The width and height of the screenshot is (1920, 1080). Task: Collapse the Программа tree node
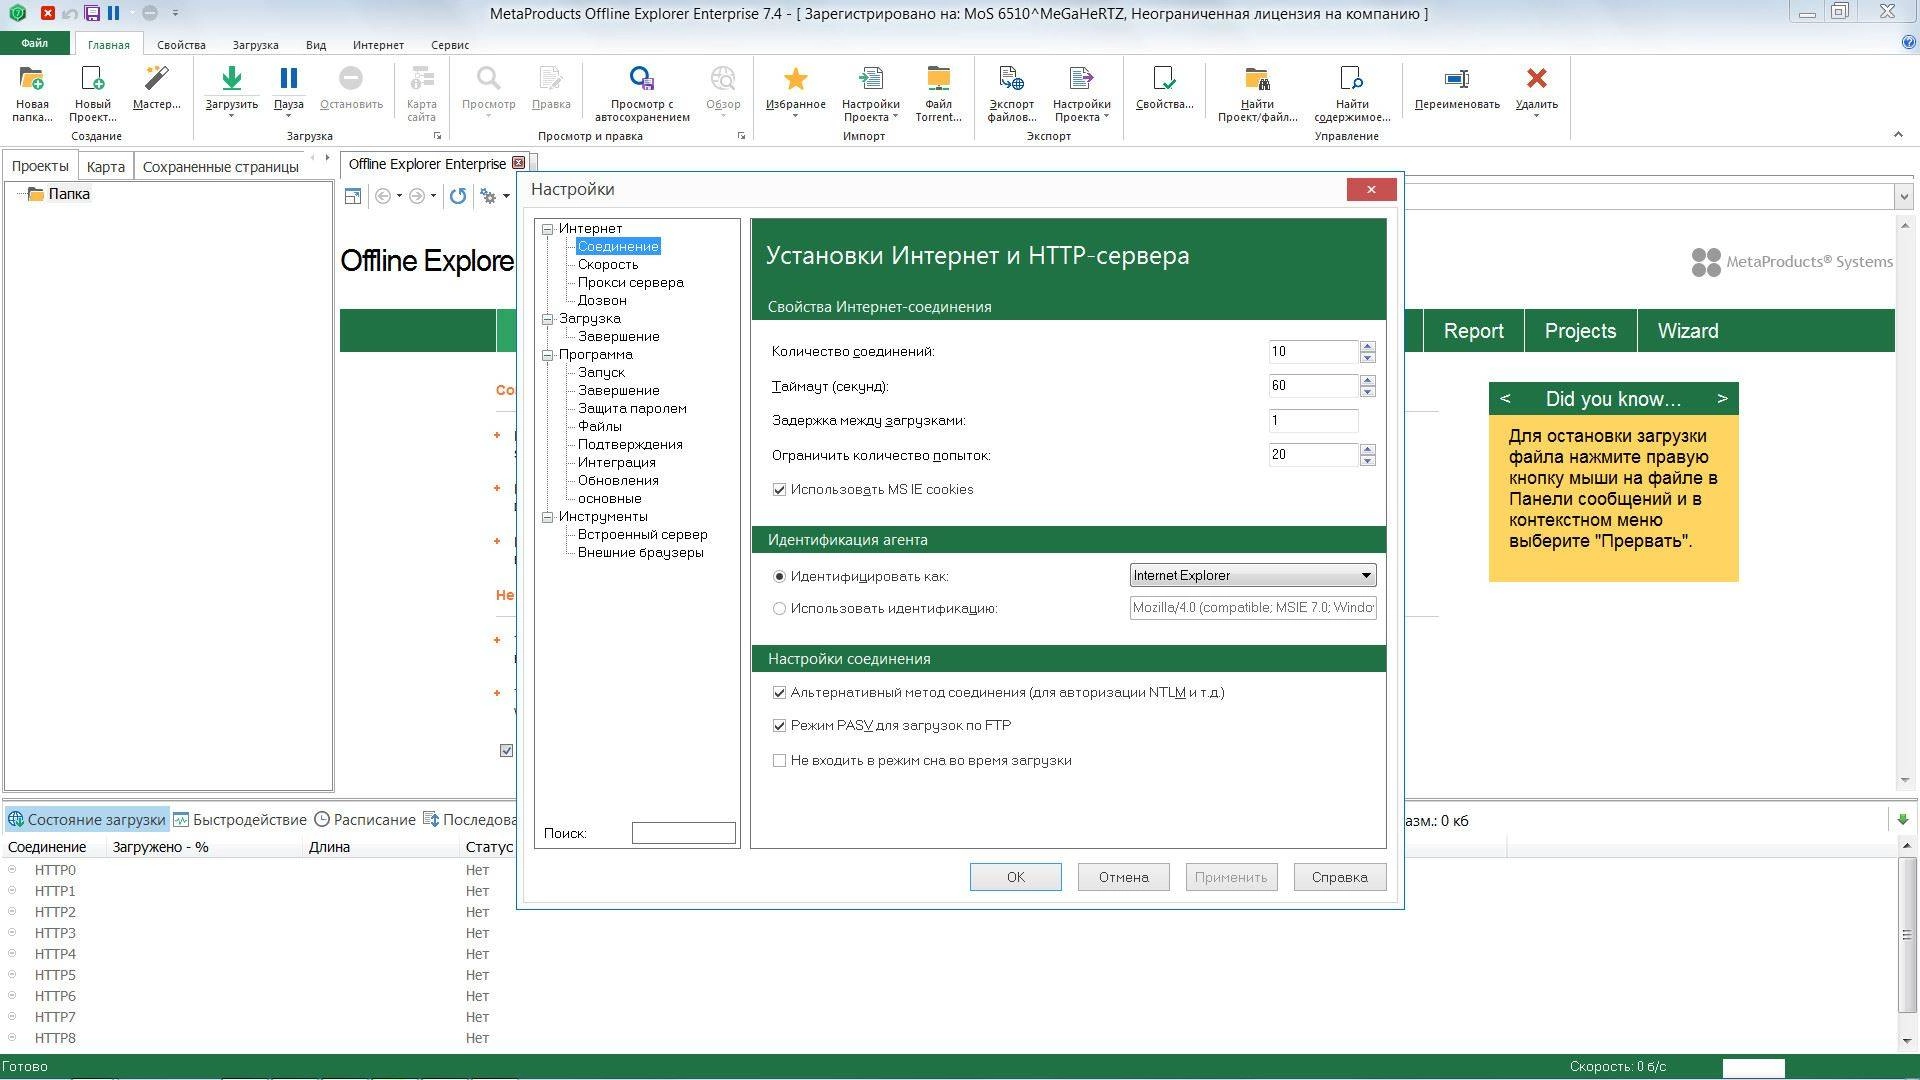[548, 355]
